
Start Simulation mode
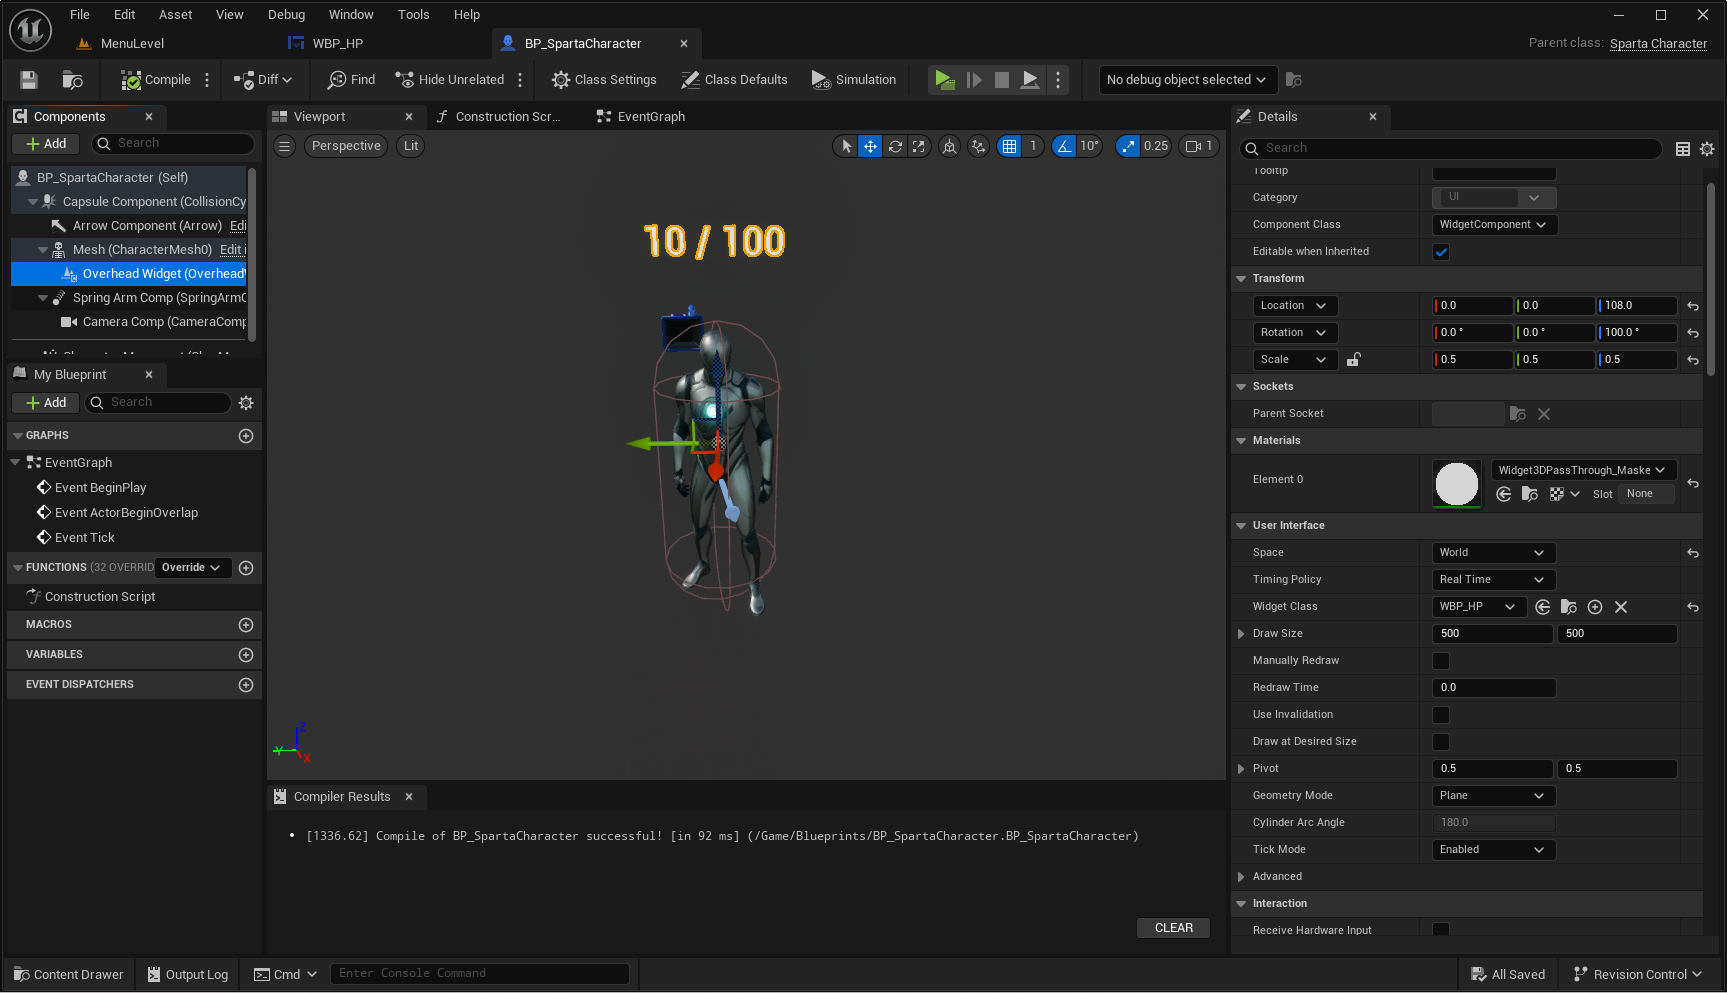[x=854, y=80]
